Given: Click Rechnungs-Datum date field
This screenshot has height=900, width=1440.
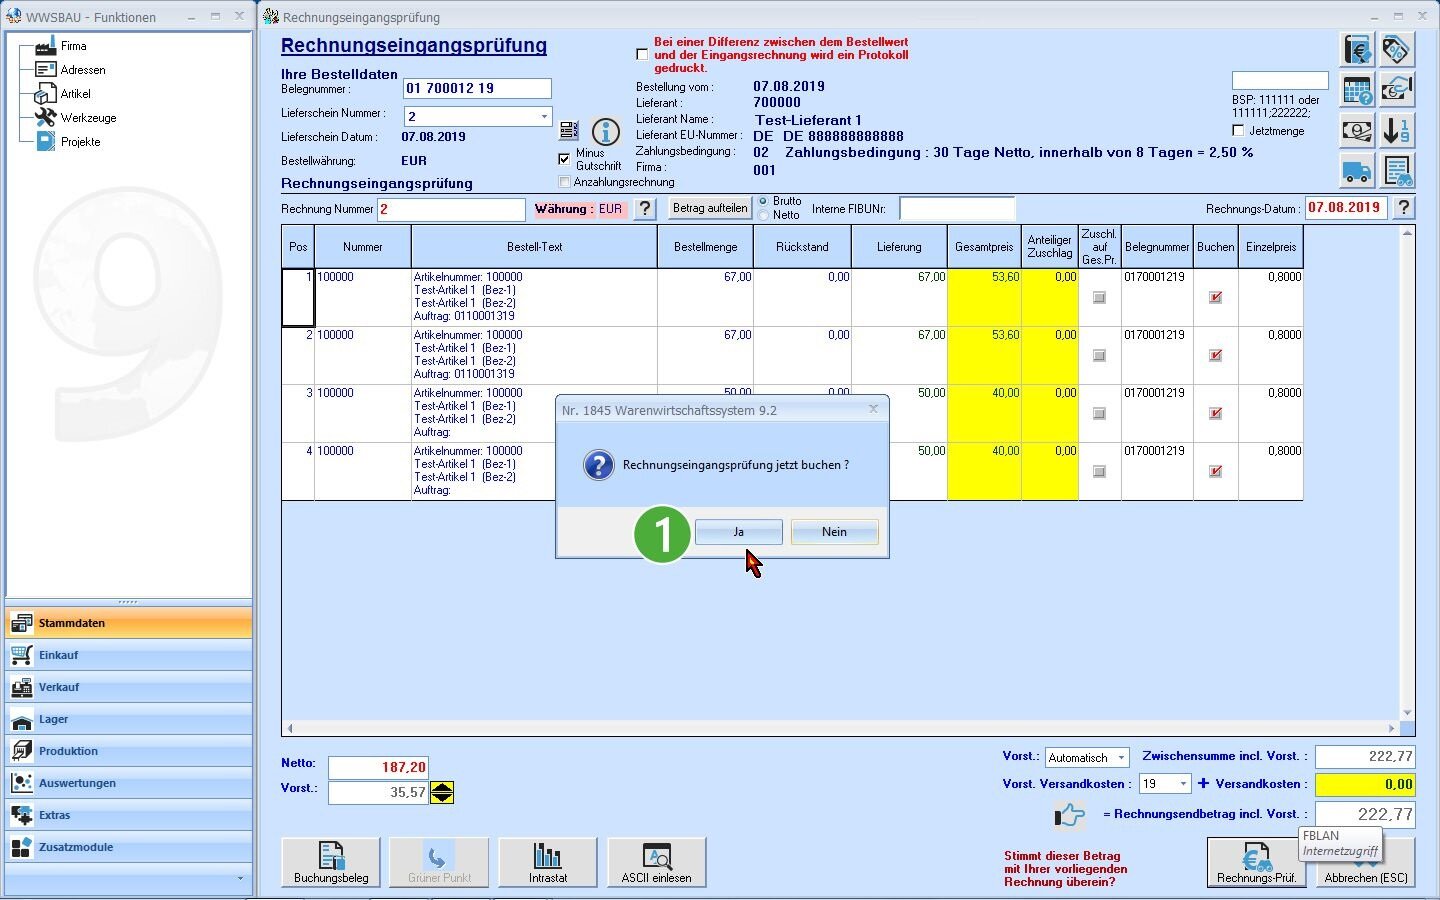Looking at the screenshot, I should coord(1346,208).
